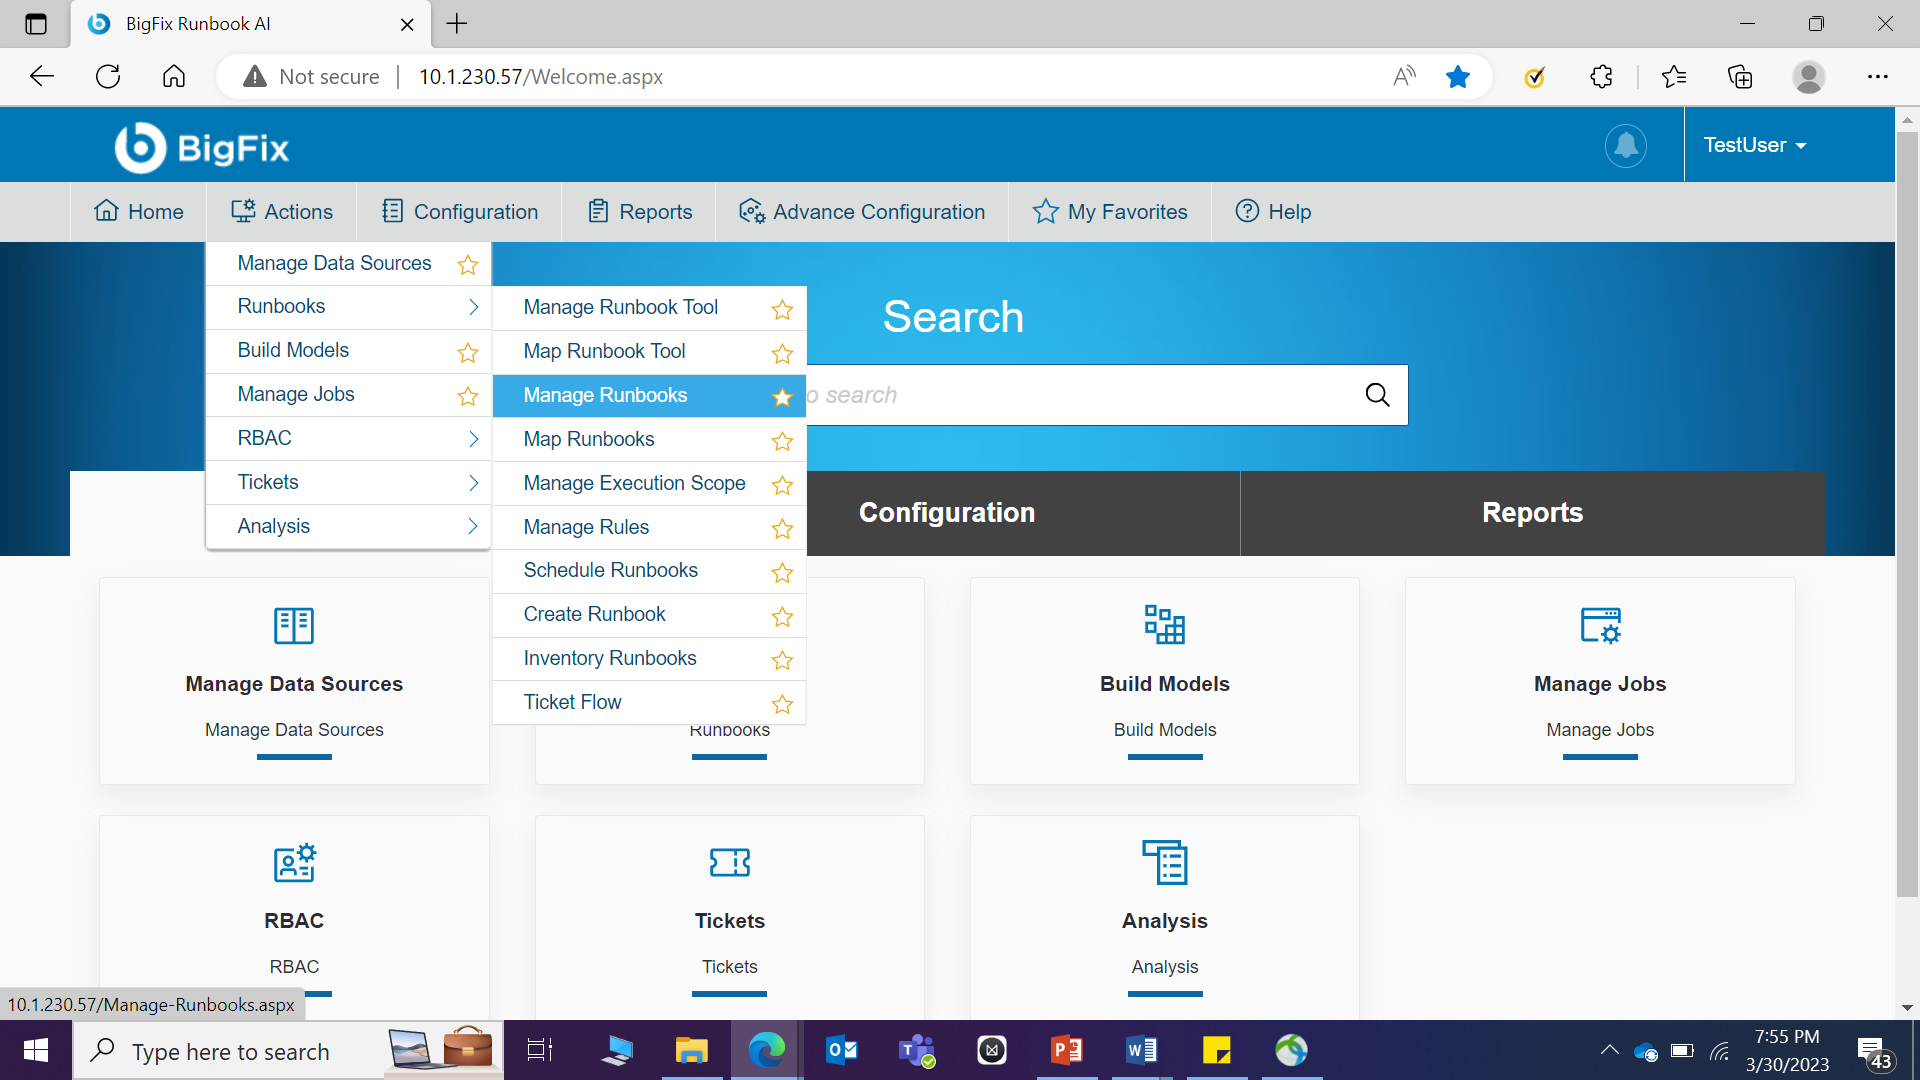
Task: Toggle favorite star for Schedule Runbooks
Action: [782, 572]
